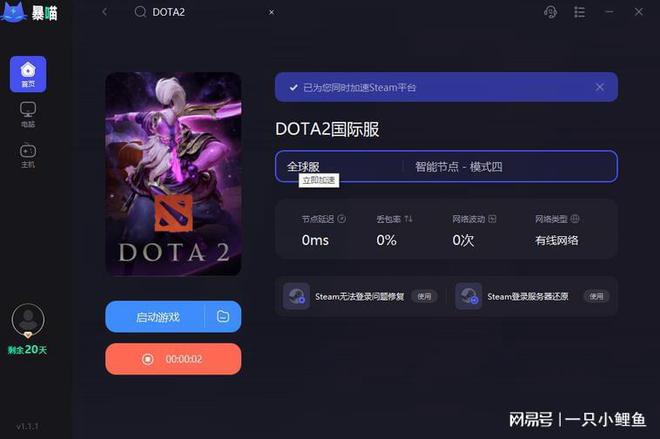Stop acceleration with the red timer button
This screenshot has width=660, height=439.
click(x=173, y=359)
